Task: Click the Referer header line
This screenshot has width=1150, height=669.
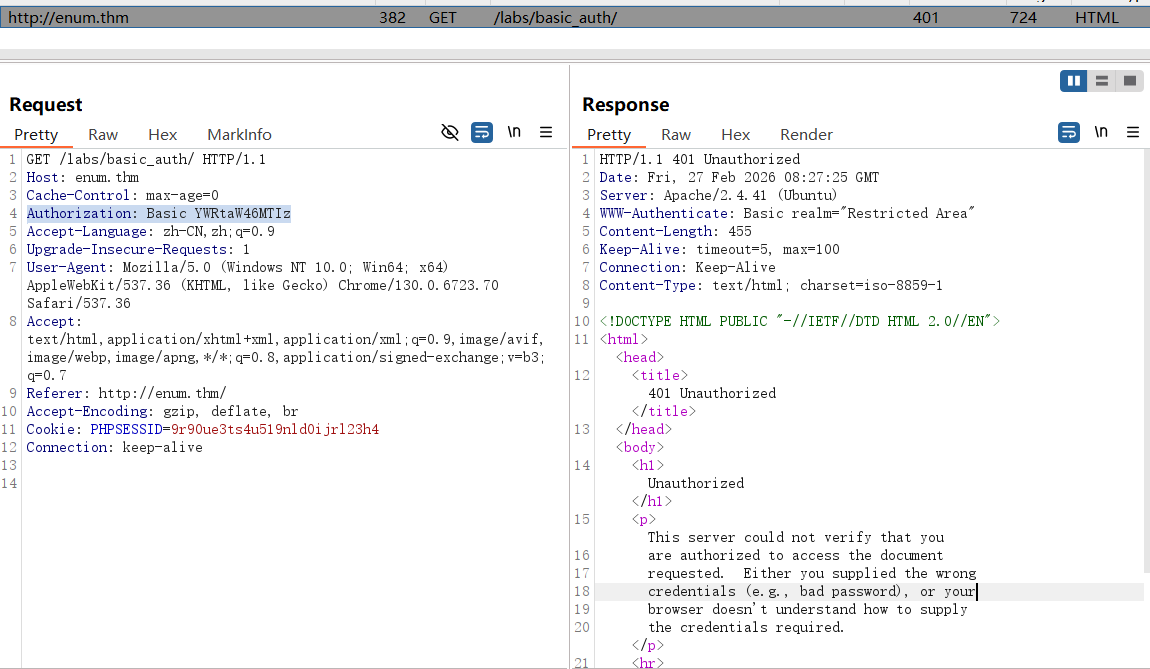Action: pos(126,393)
